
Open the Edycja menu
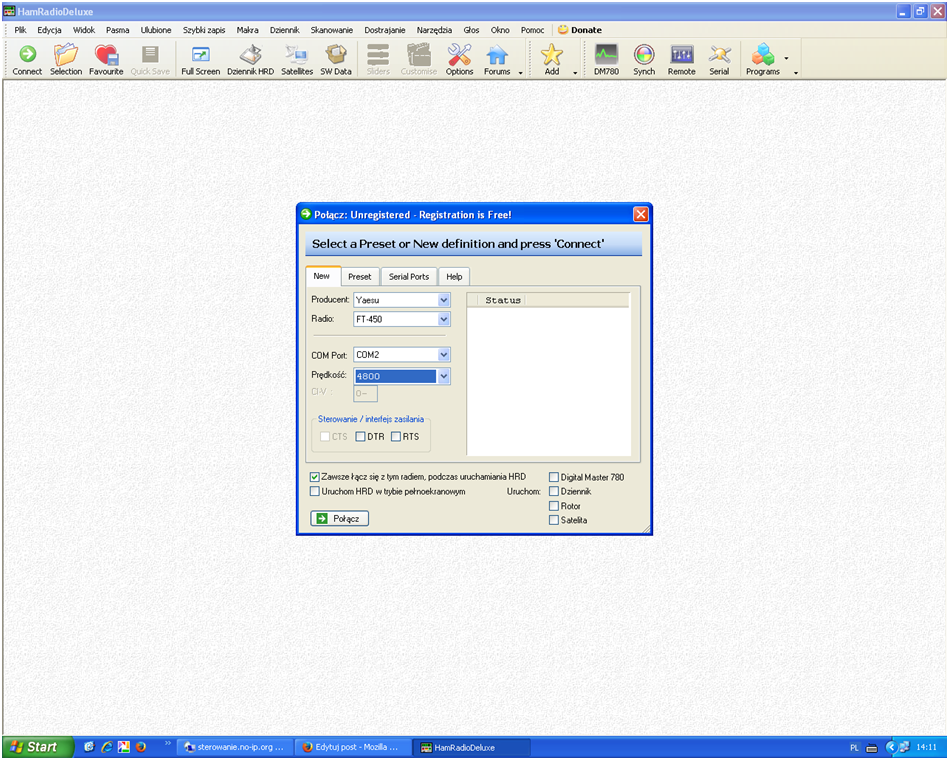(49, 30)
